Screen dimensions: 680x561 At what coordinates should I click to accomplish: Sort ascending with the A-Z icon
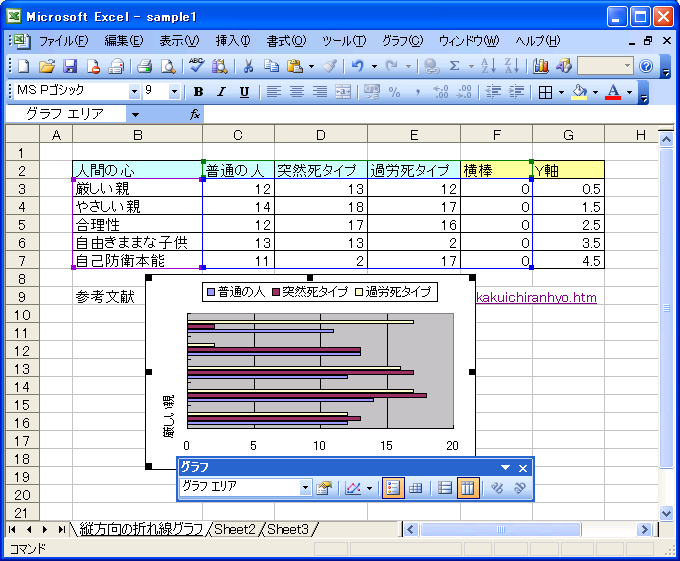click(489, 66)
